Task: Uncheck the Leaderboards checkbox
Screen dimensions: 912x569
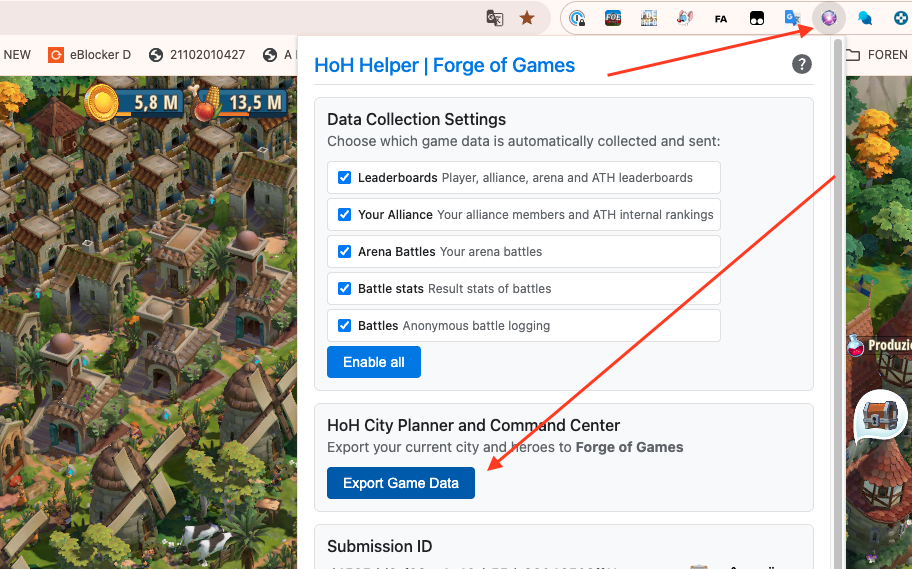Action: (344, 178)
